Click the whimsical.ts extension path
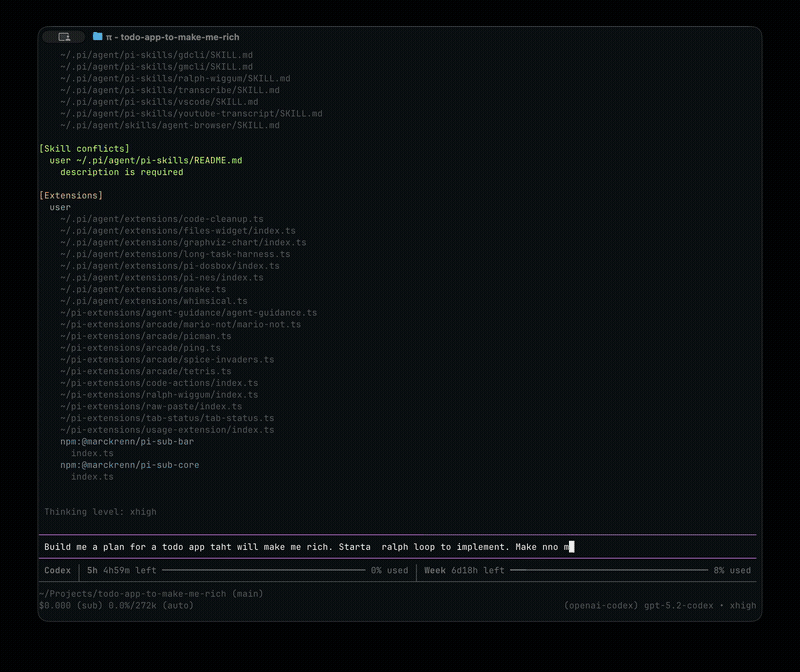The image size is (800, 672). [x=154, y=301]
